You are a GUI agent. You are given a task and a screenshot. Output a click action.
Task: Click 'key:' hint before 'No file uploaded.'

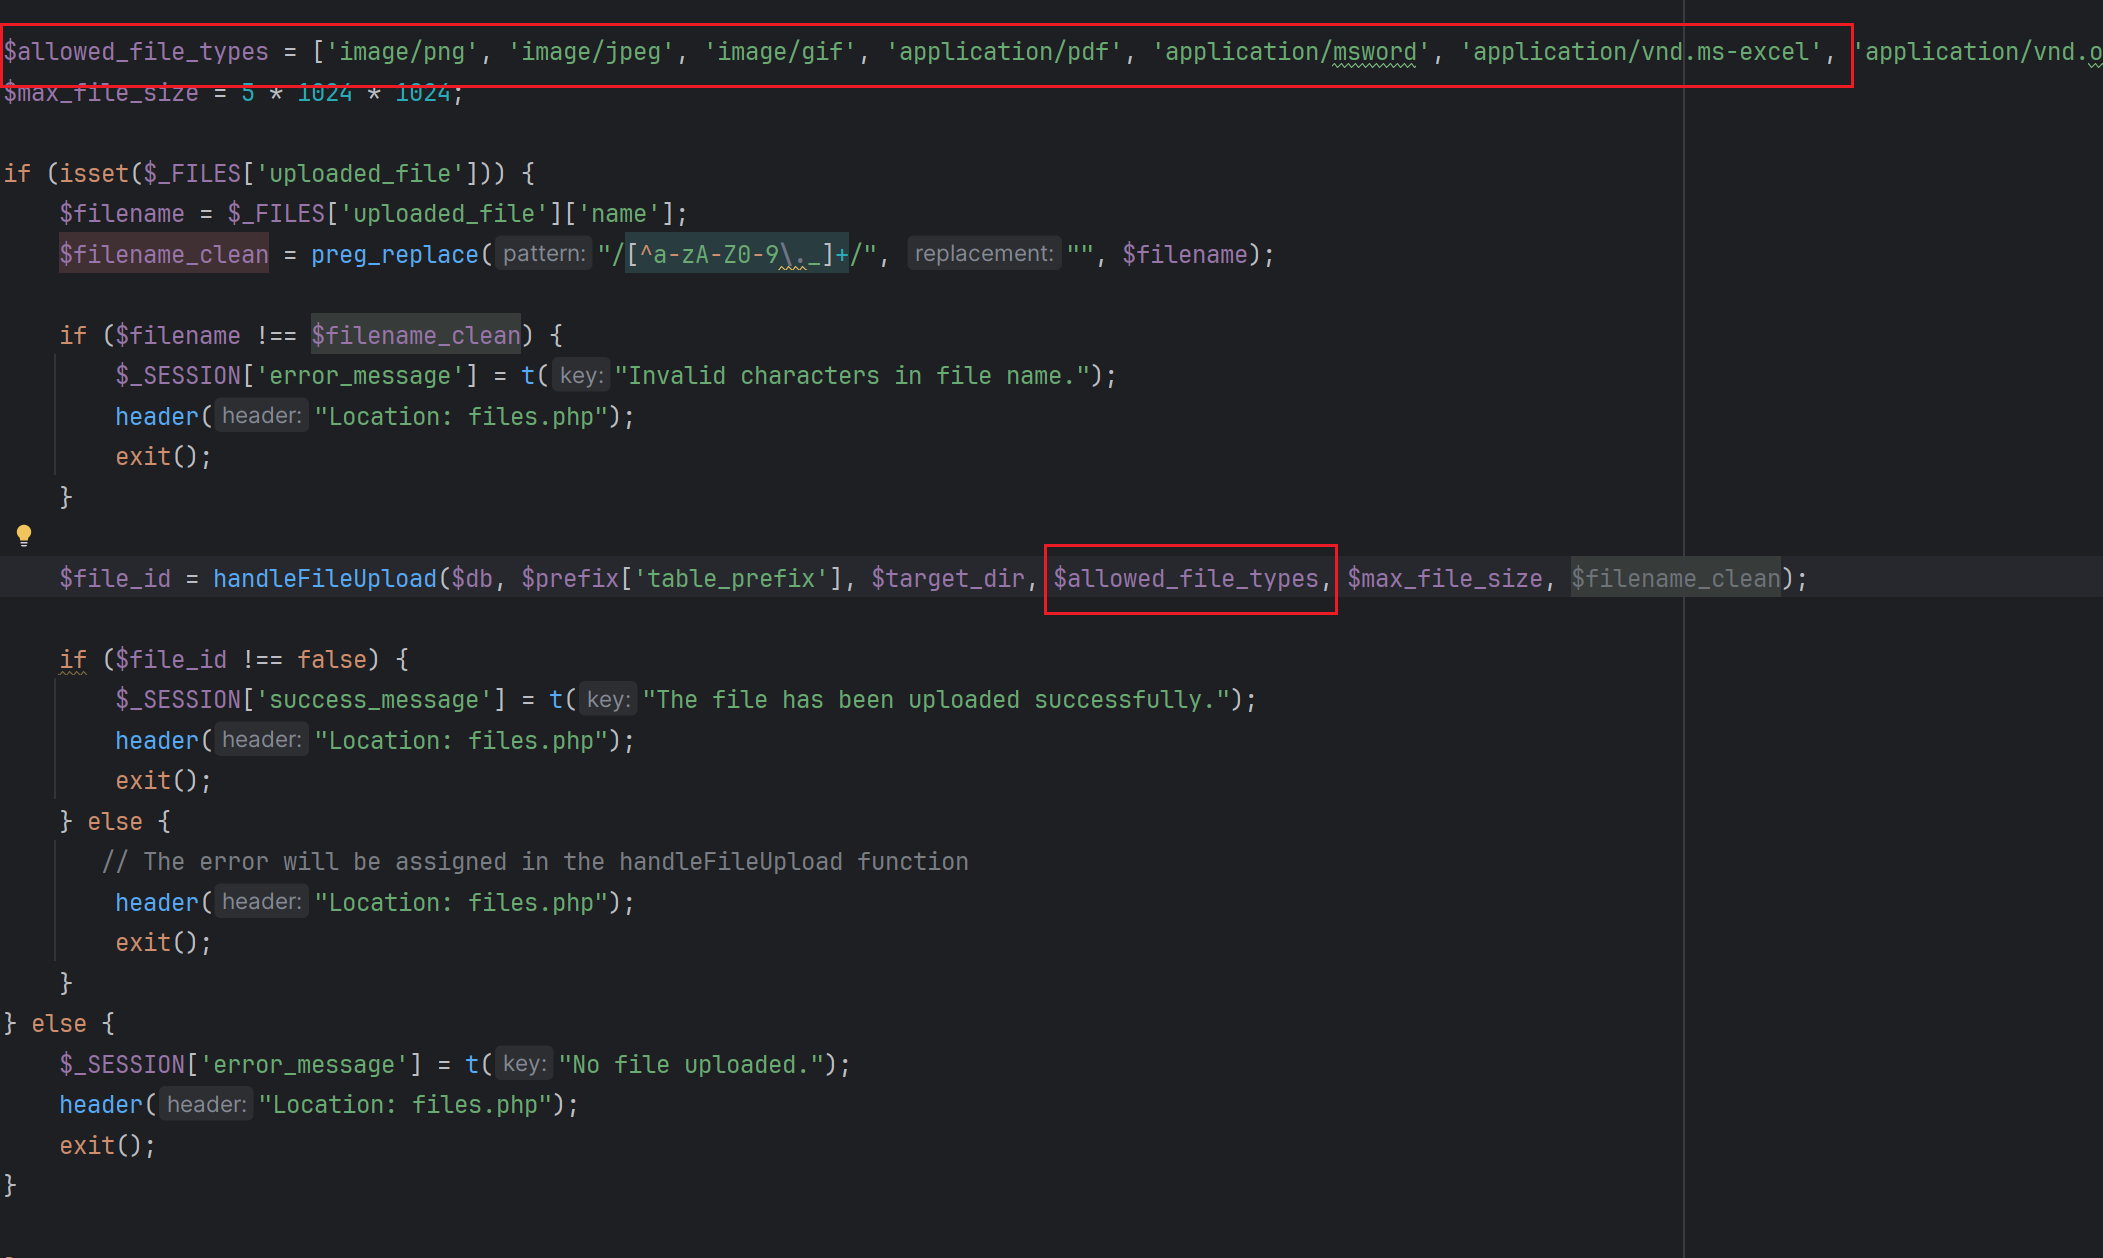[x=524, y=1064]
